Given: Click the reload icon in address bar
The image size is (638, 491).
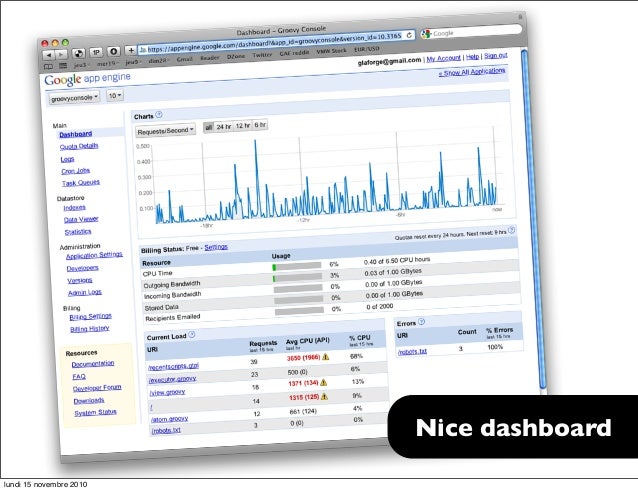Looking at the screenshot, I should coord(409,35).
